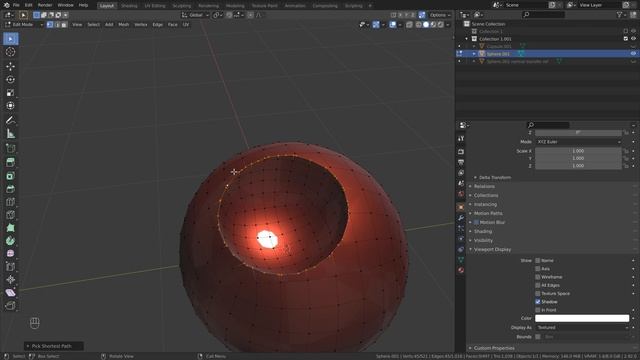This screenshot has width=640, height=360.
Task: Toggle the Motion Blur checkbox
Action: (x=476, y=222)
